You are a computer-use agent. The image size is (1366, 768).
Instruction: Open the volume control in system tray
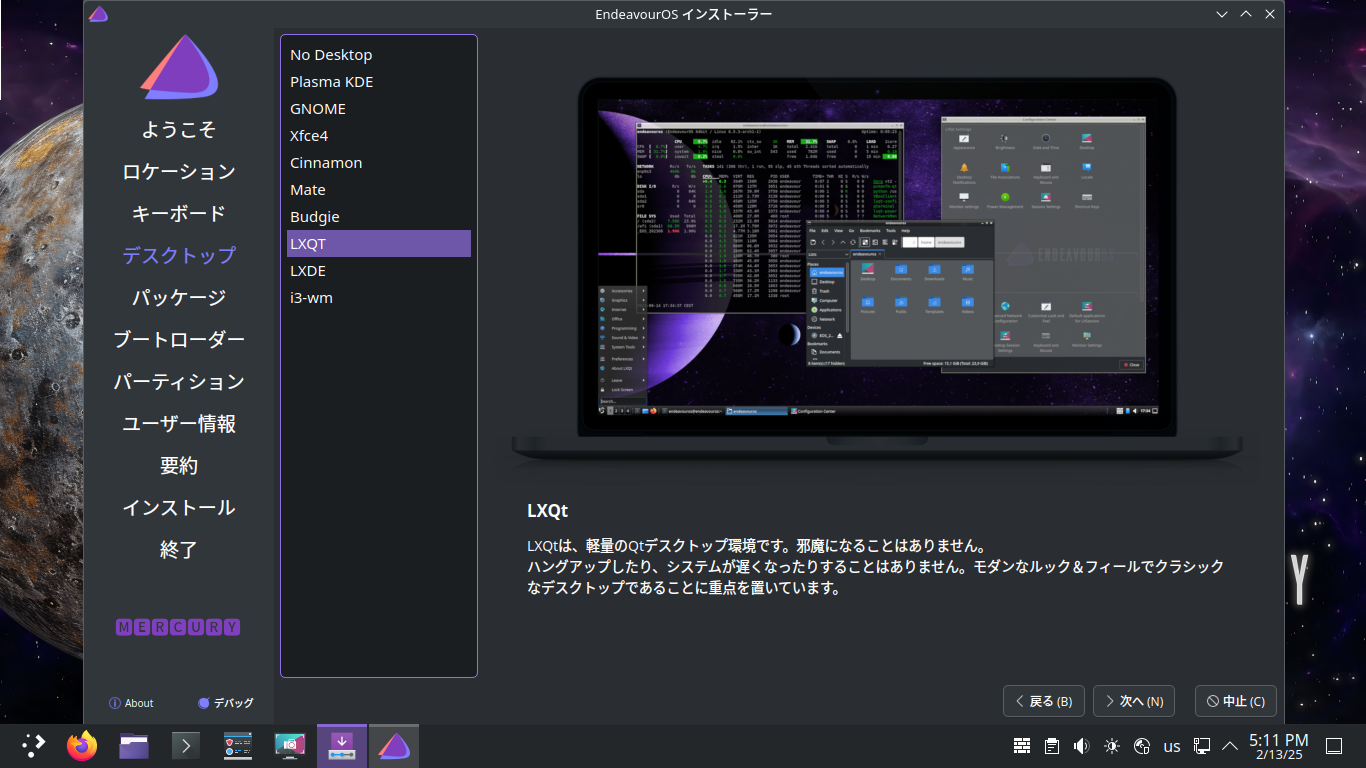coord(1081,746)
